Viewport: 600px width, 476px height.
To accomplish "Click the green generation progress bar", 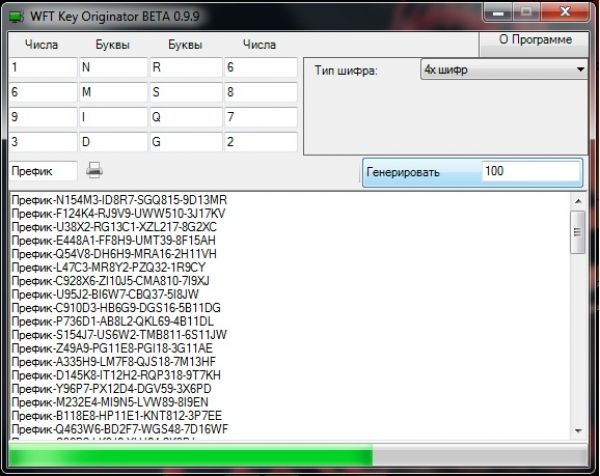I will [x=298, y=456].
